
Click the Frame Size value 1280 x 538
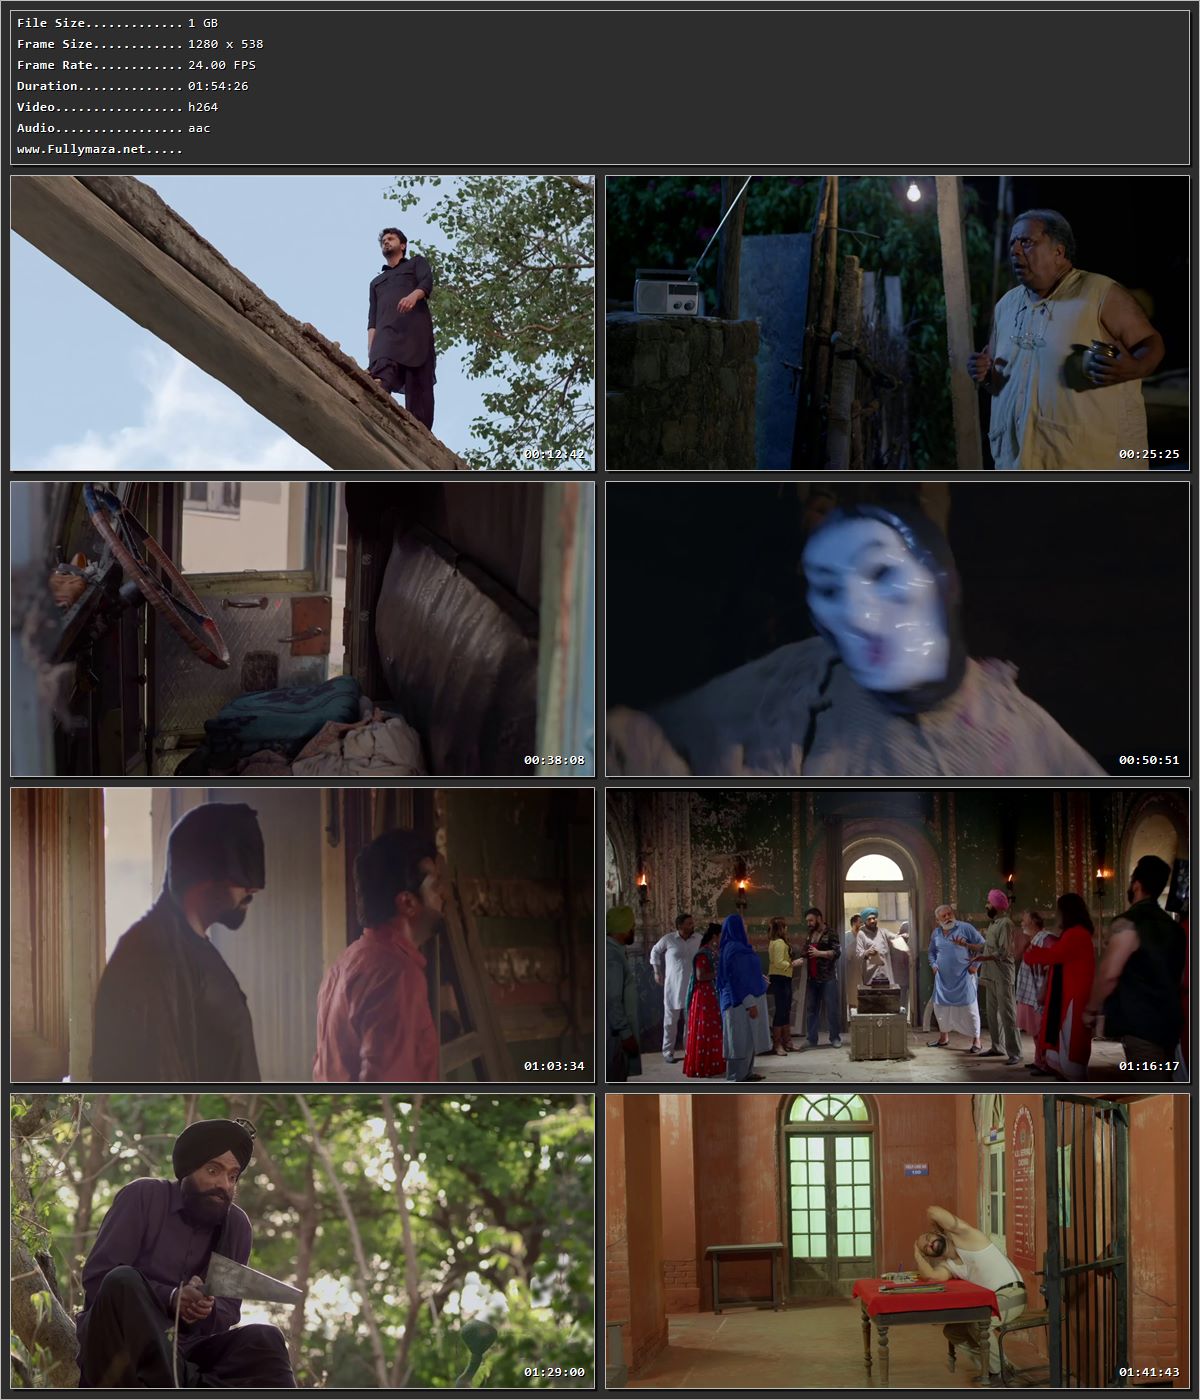point(226,44)
